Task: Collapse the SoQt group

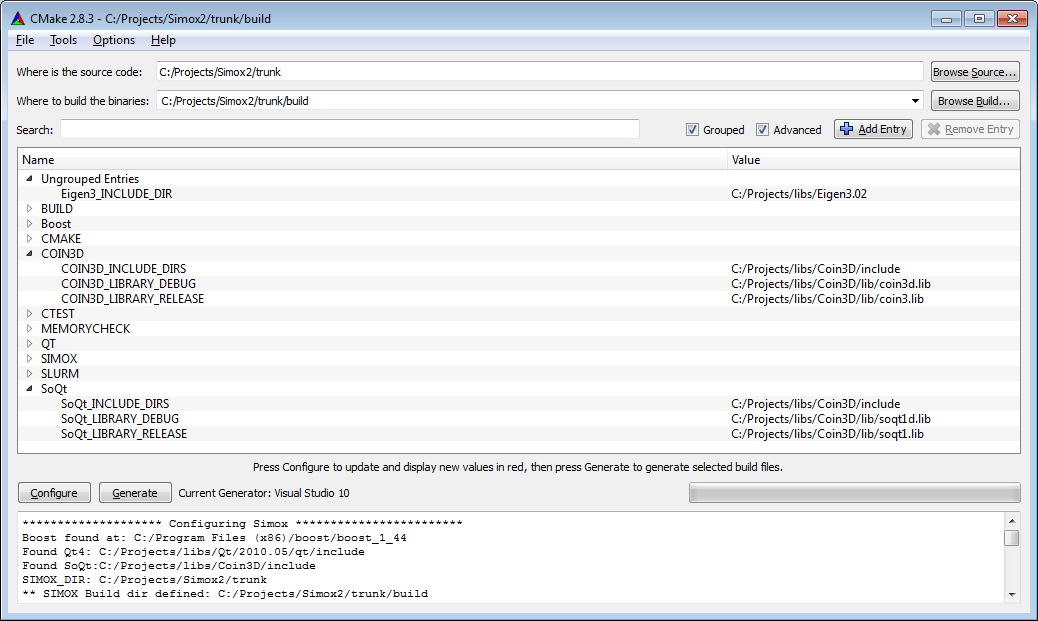Action: [29, 389]
